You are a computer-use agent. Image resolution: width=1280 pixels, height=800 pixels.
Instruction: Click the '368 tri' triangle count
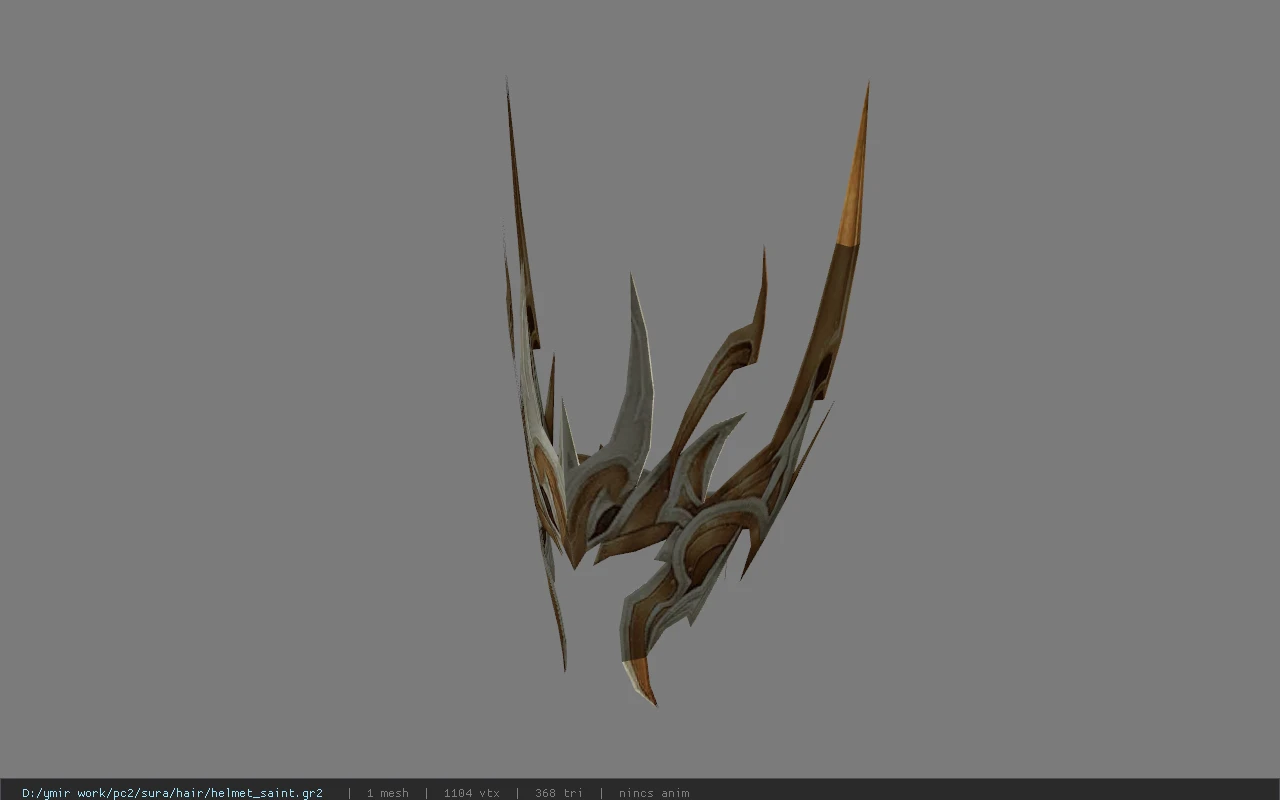[558, 793]
